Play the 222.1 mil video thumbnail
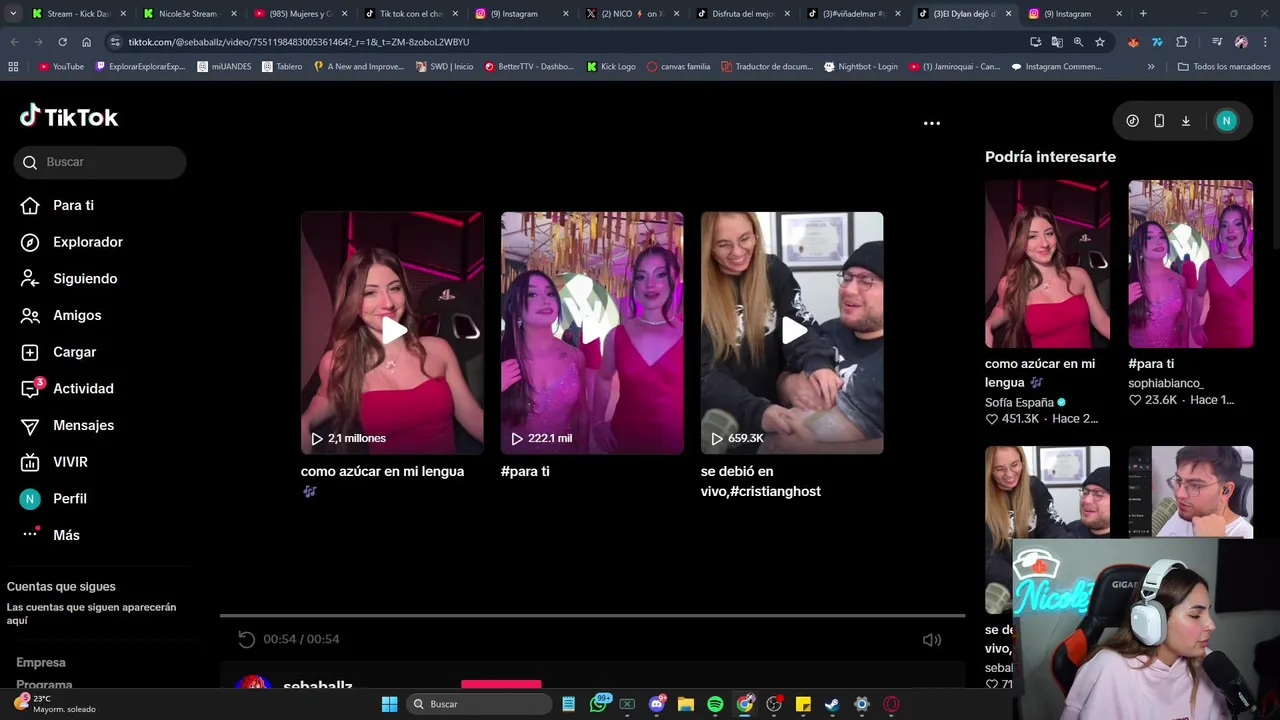1280x720 pixels. click(592, 333)
